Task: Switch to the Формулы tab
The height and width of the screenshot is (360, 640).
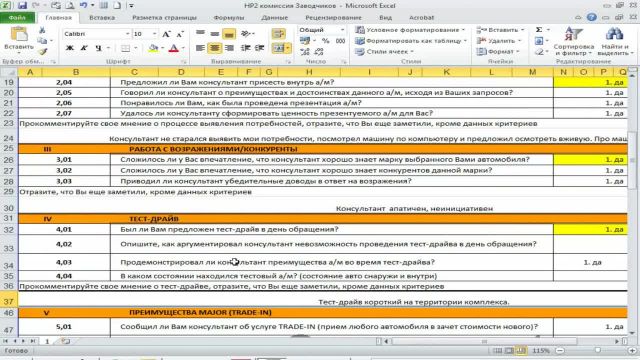Action: [x=229, y=18]
